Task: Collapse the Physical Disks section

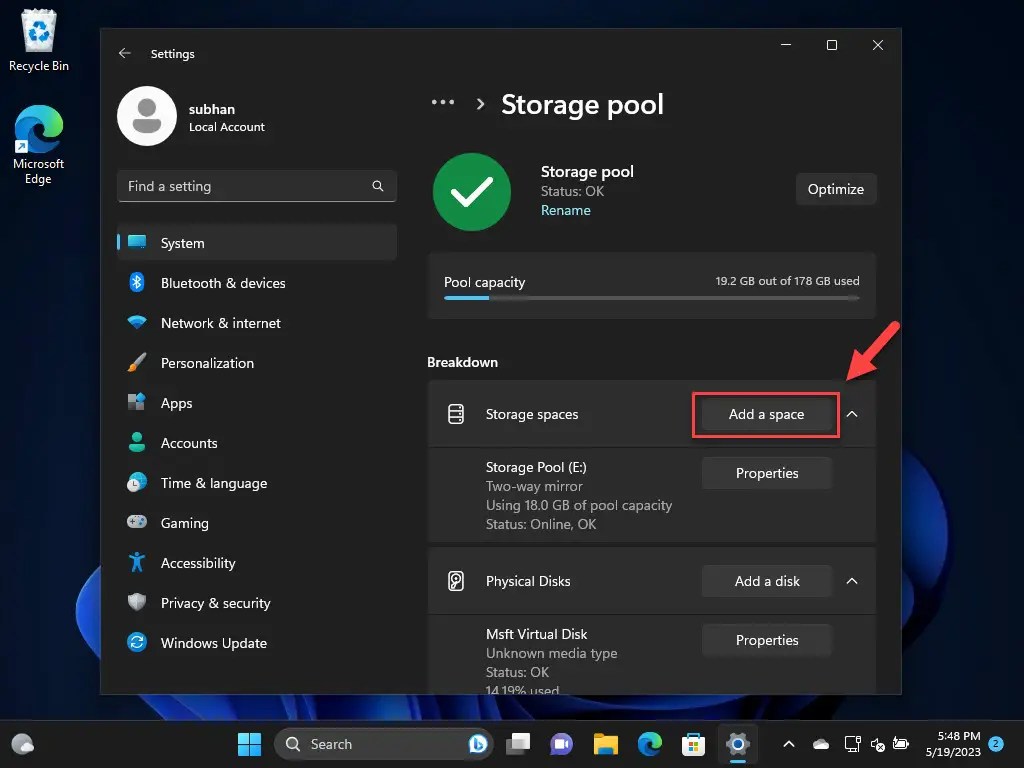Action: [x=852, y=581]
